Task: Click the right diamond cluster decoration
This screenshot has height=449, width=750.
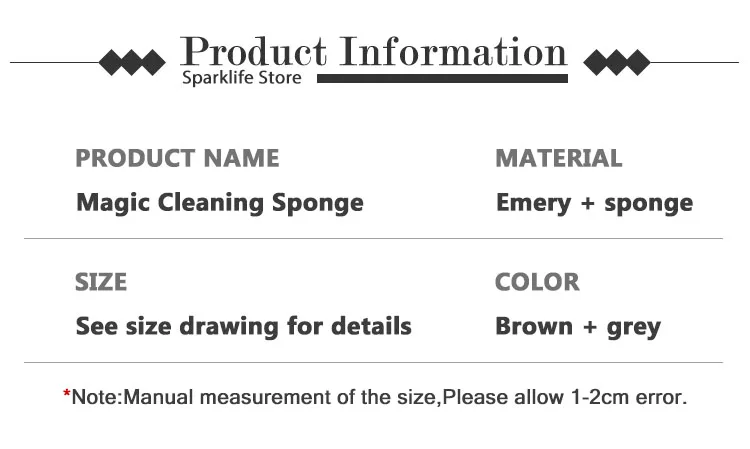Action: click(616, 63)
